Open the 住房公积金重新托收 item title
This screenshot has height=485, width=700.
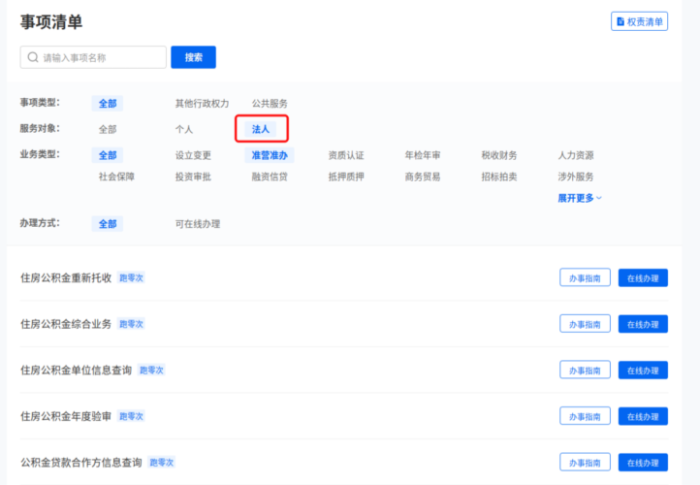pos(66,278)
